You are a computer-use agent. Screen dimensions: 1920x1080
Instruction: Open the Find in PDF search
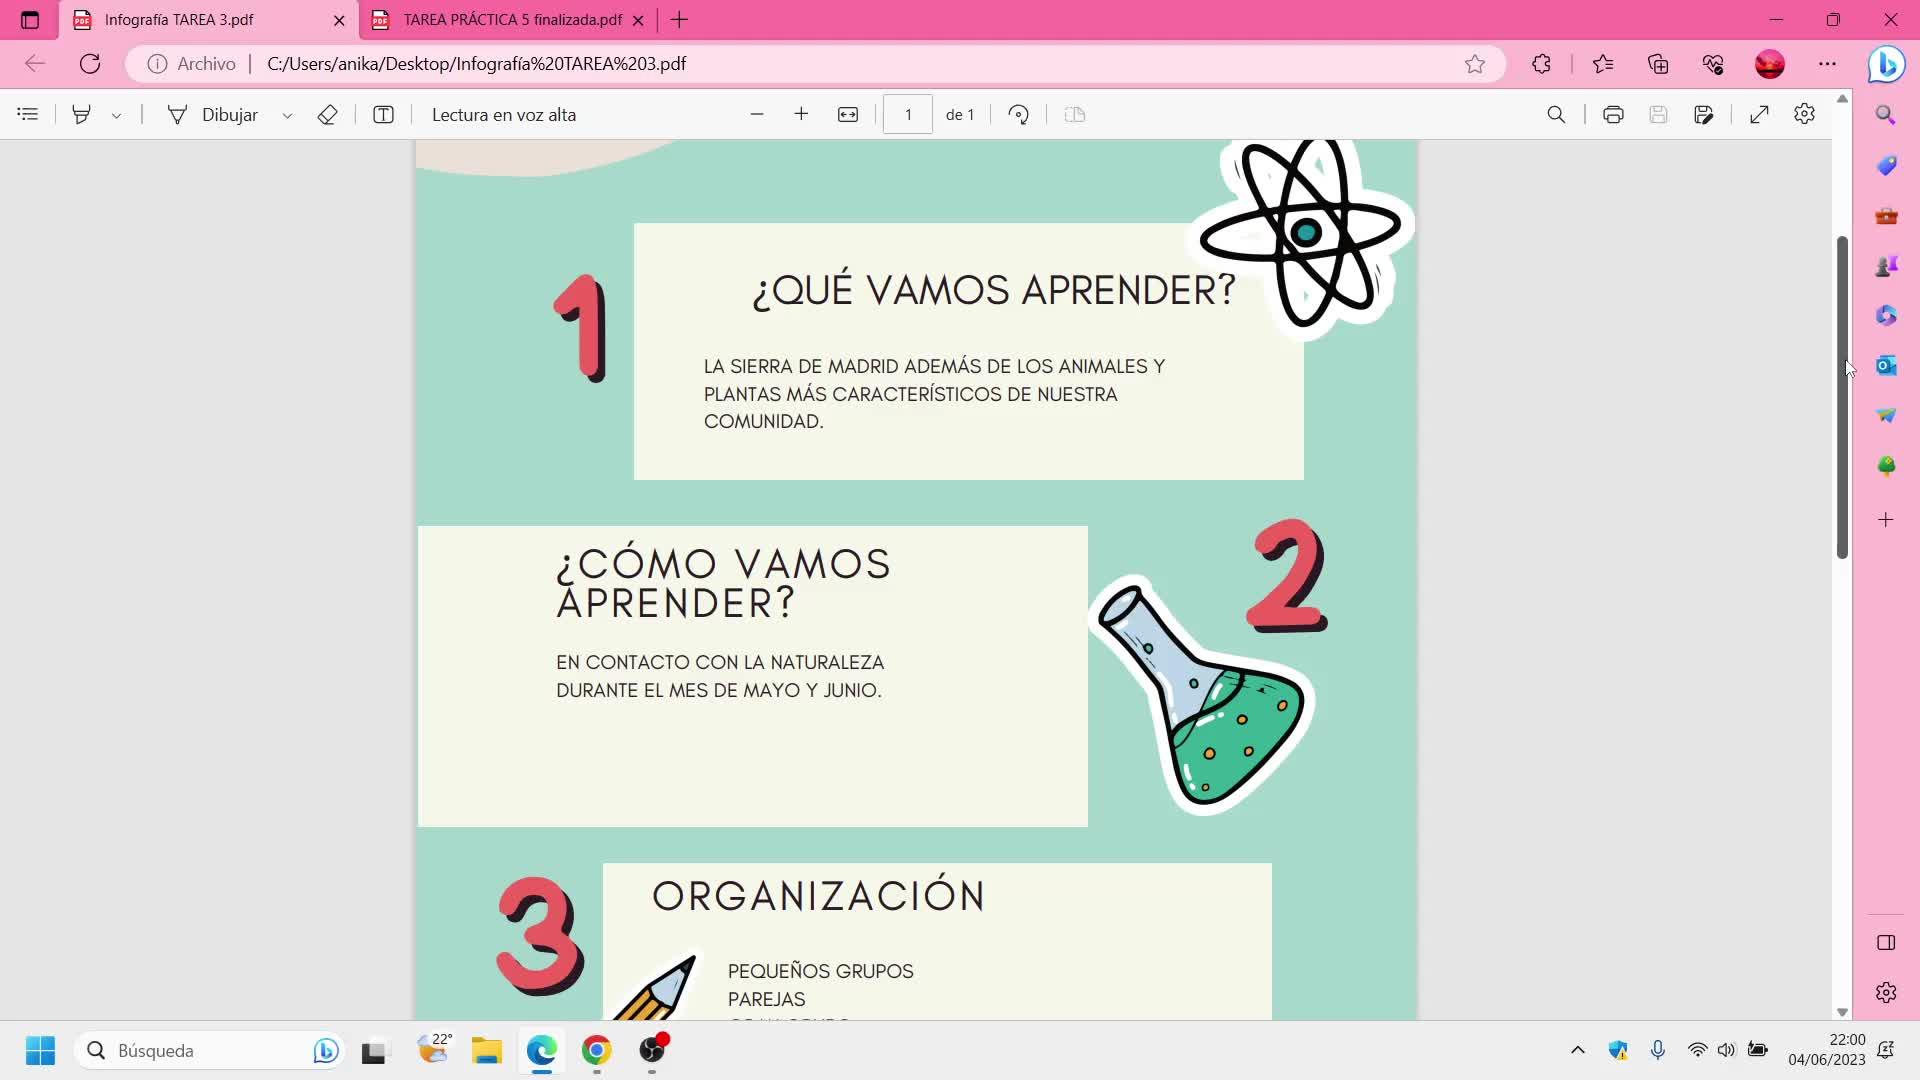pos(1556,115)
